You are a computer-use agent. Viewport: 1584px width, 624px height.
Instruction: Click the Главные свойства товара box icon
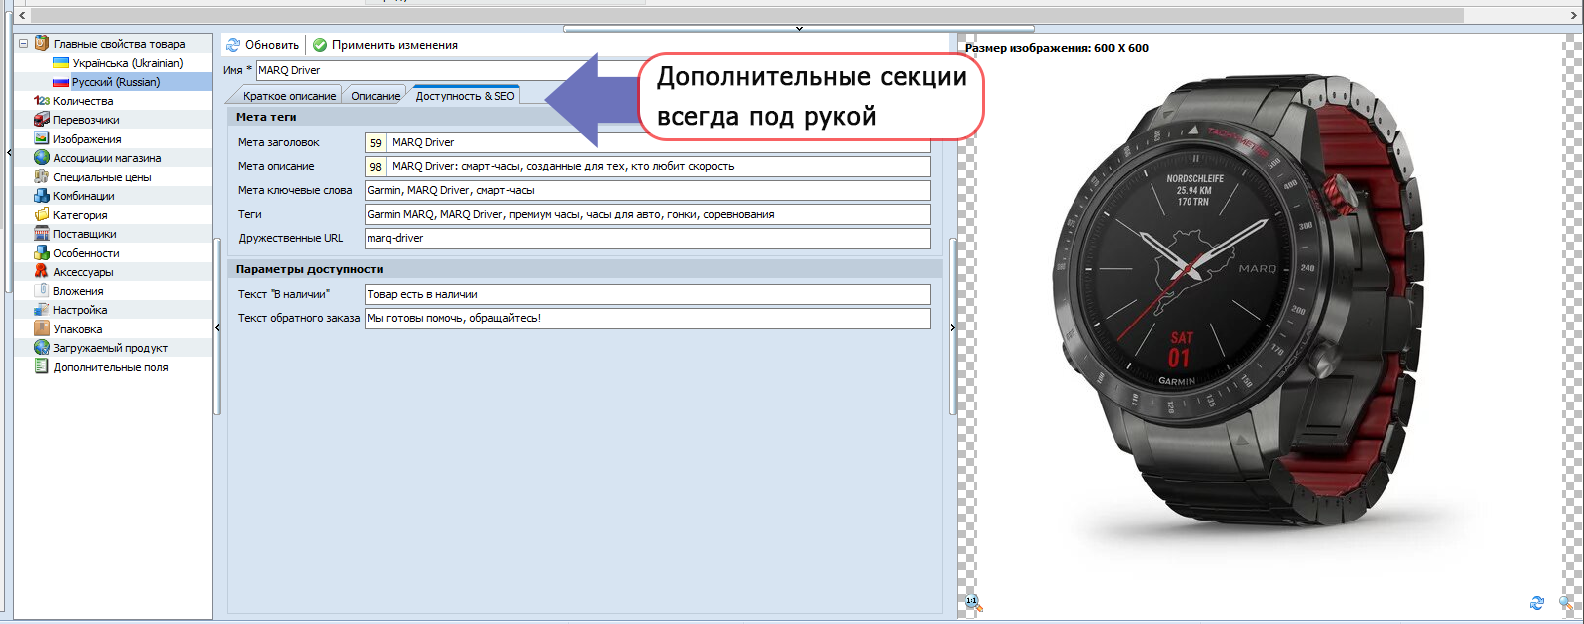[x=41, y=44]
